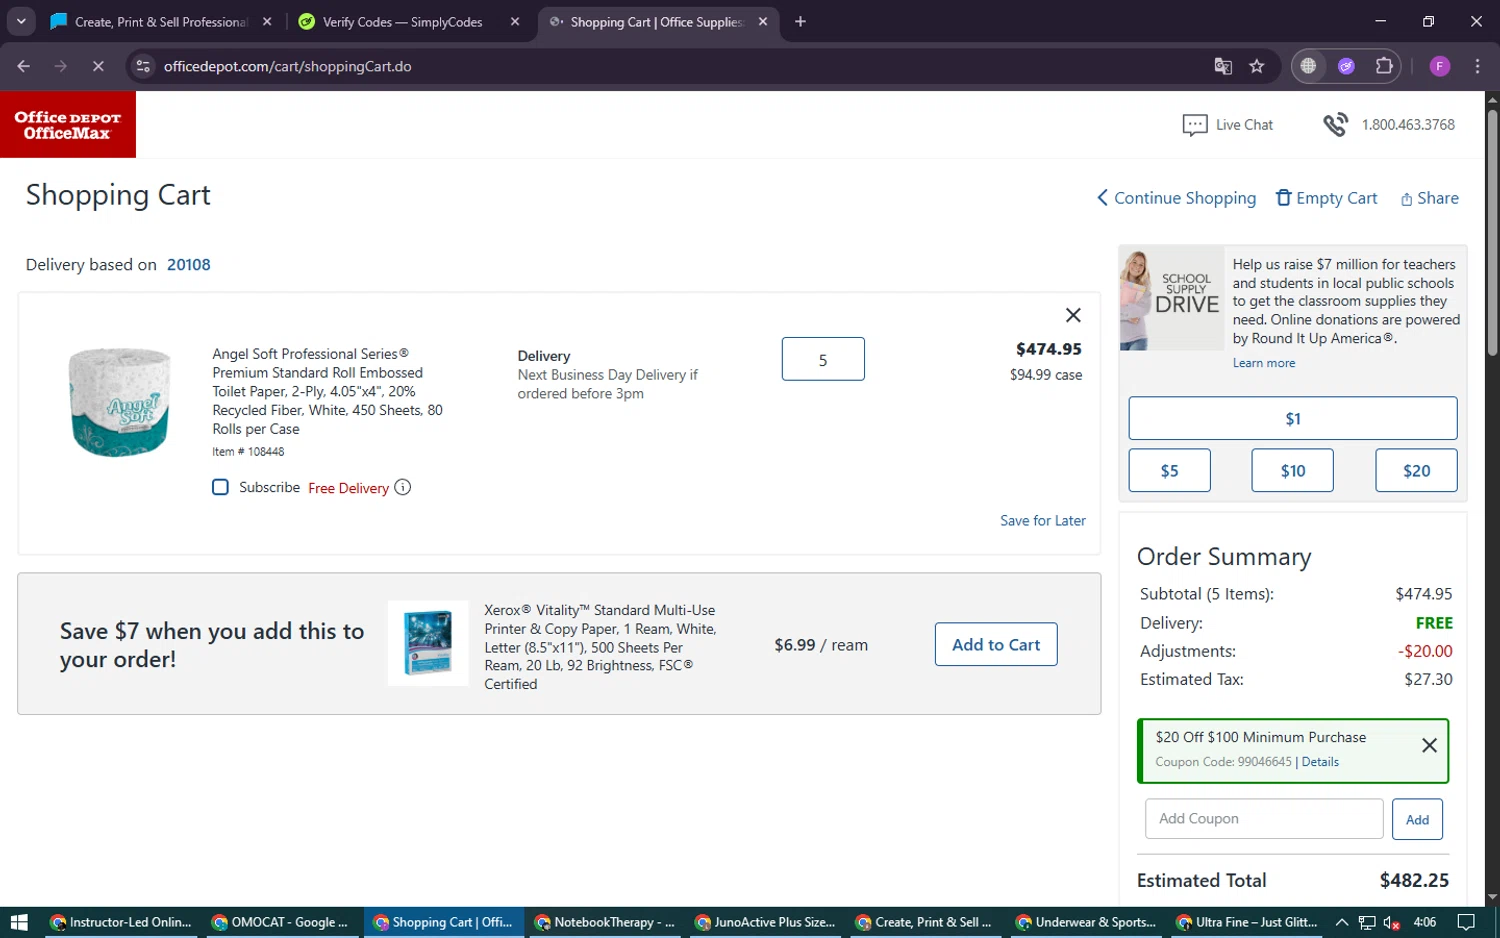
Task: Click the taskbar clock showing 4:06
Action: (1425, 922)
